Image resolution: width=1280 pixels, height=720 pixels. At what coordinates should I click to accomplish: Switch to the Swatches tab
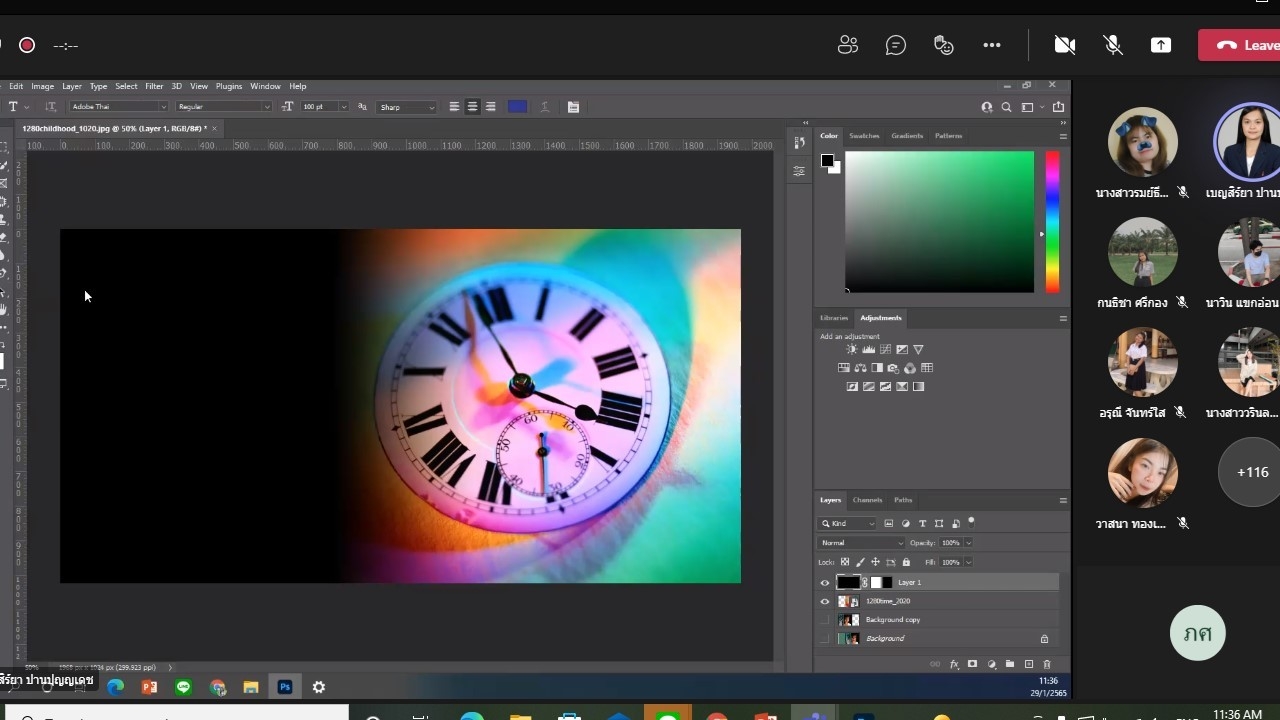coord(864,136)
